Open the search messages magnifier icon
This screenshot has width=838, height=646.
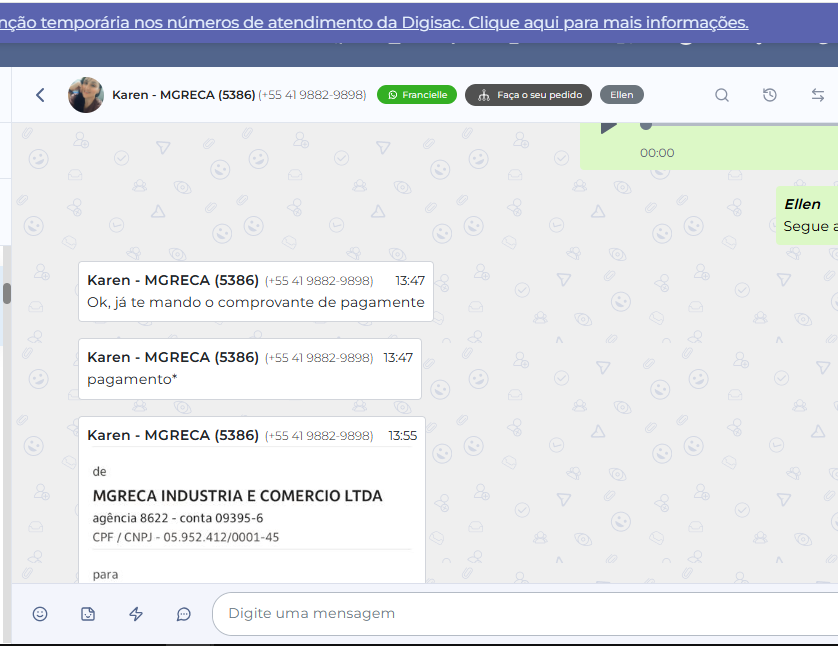(x=721, y=95)
